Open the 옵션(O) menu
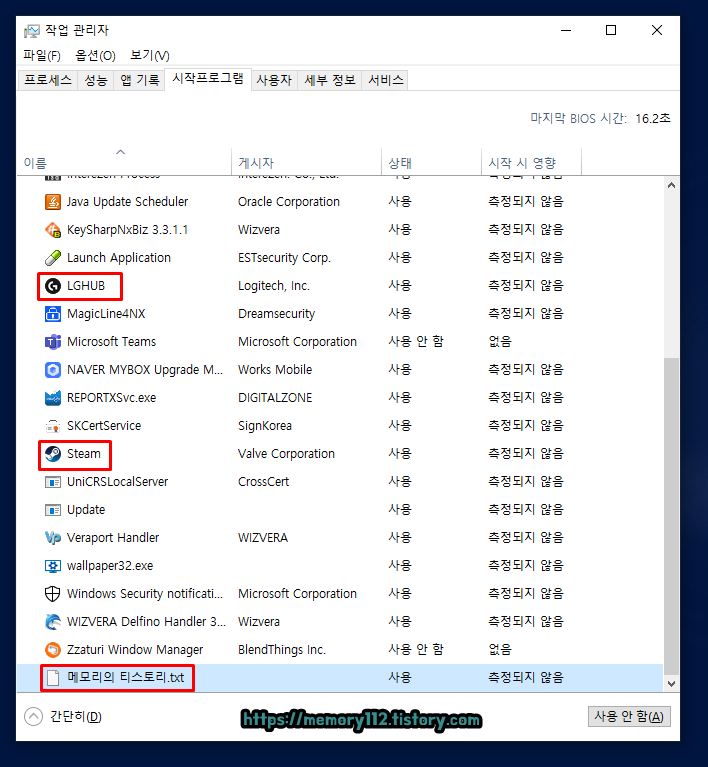This screenshot has height=767, width=708. point(95,55)
